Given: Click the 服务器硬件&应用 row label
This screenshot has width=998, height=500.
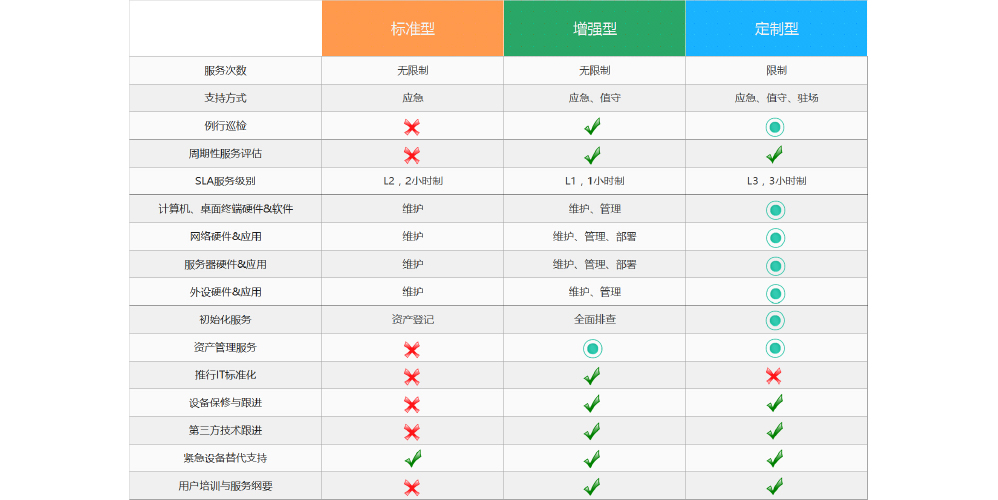Looking at the screenshot, I should pos(225,265).
